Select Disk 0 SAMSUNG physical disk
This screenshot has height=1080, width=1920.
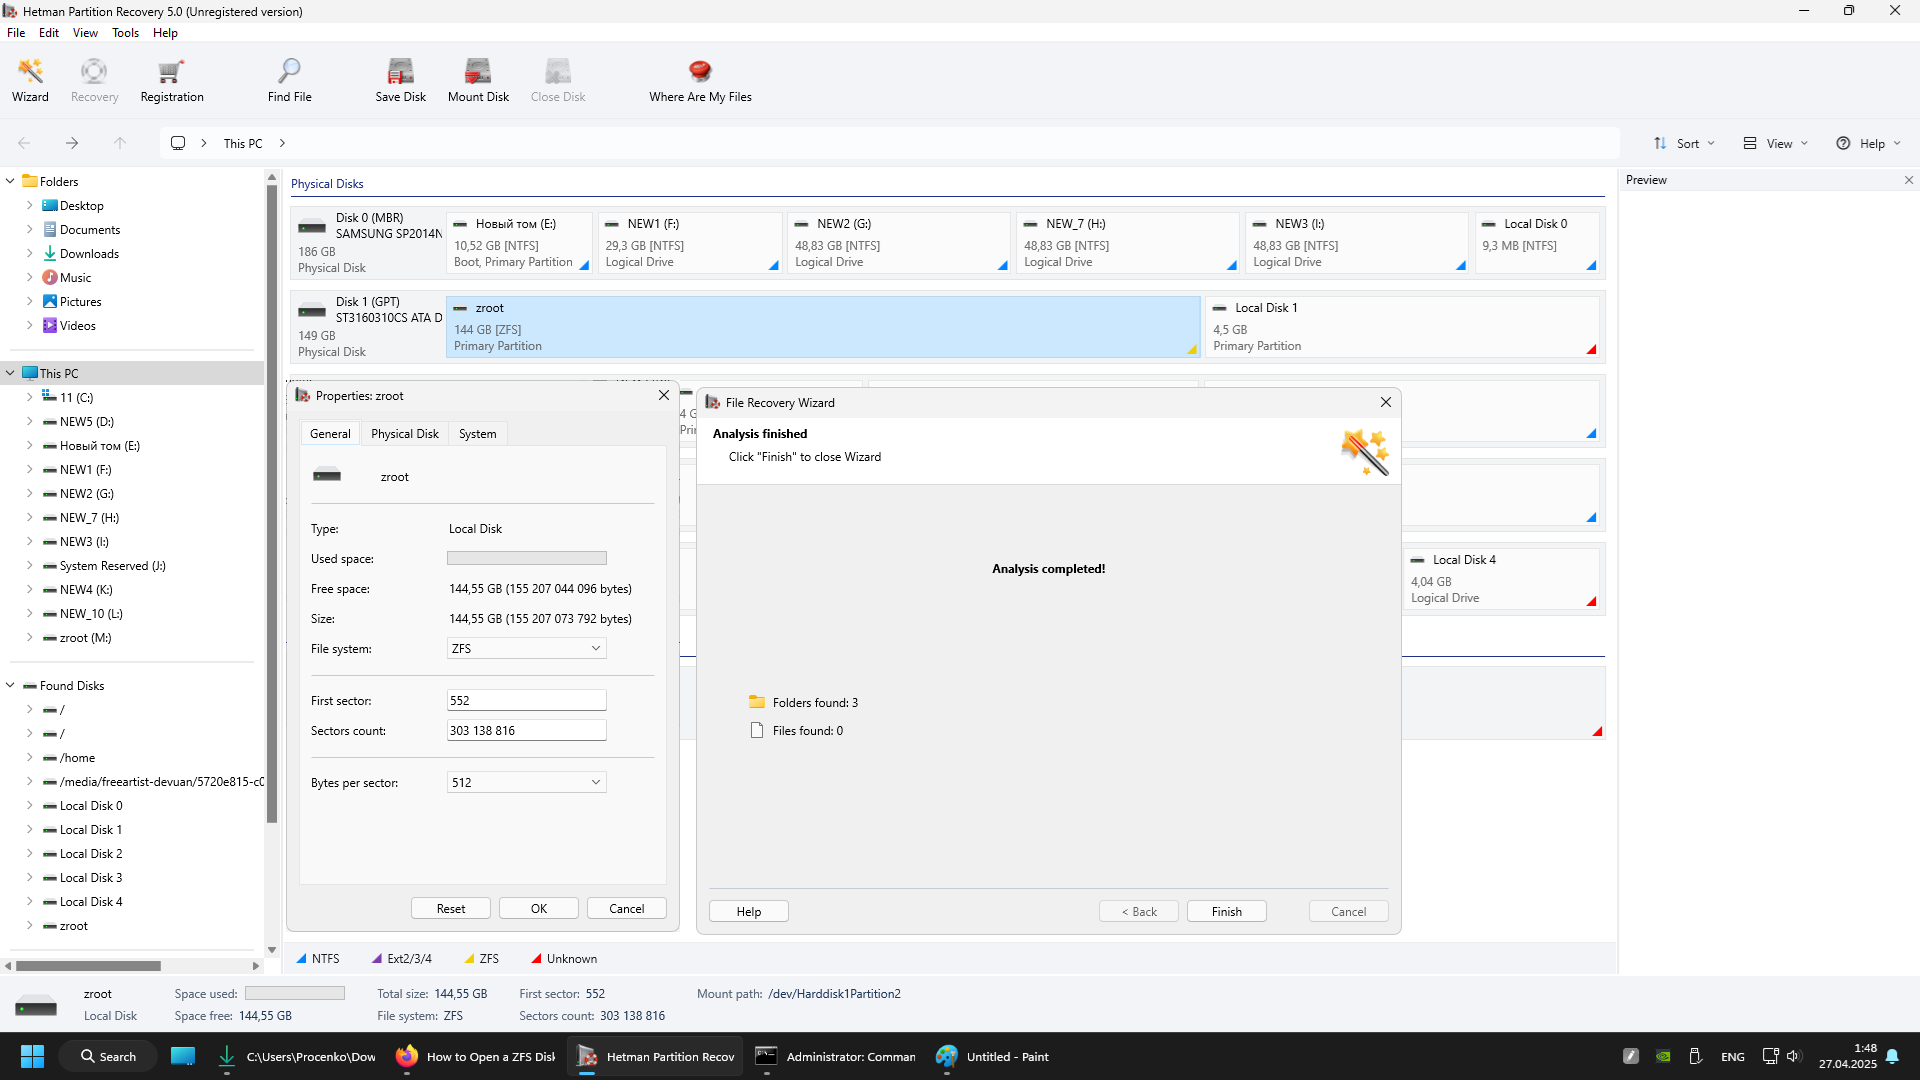point(368,242)
